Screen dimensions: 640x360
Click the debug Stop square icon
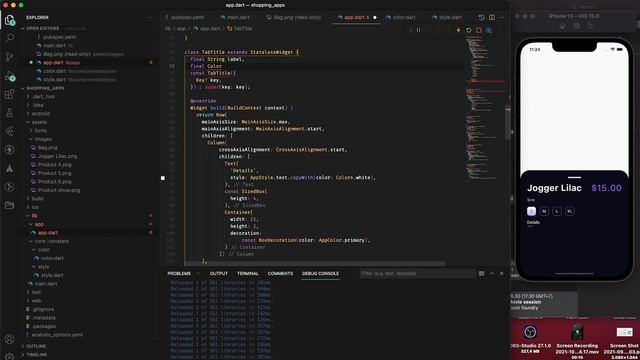(479, 30)
